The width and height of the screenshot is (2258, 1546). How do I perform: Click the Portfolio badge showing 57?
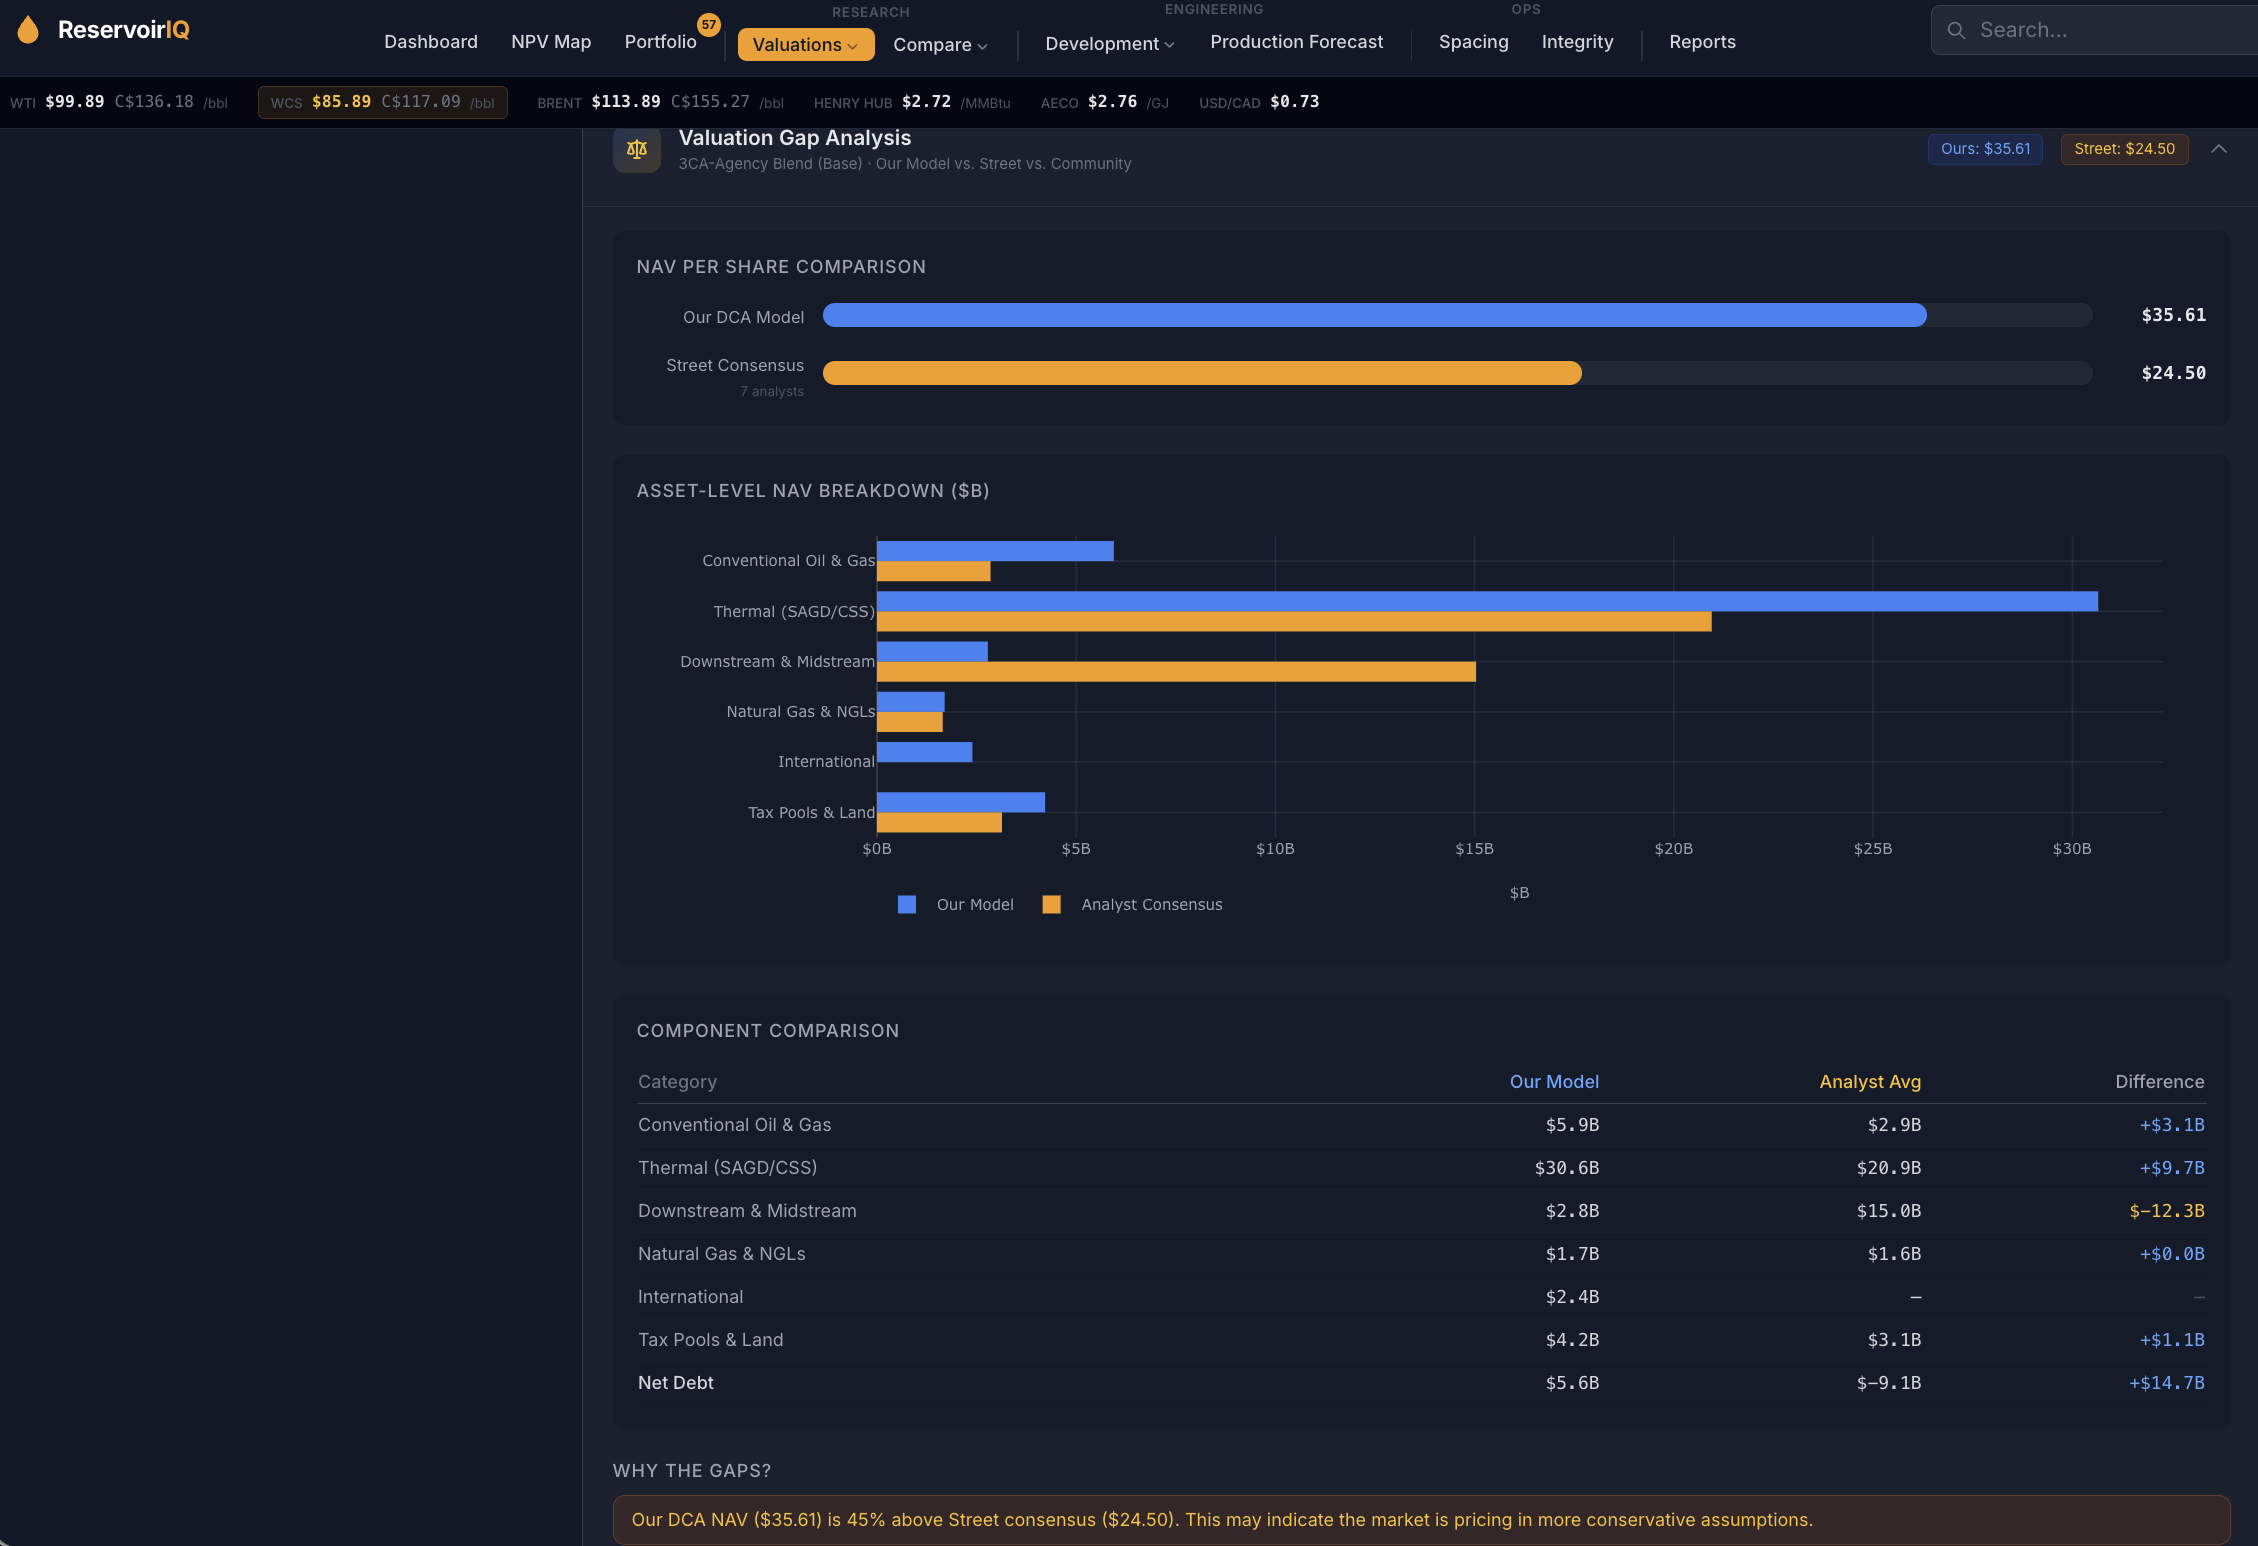click(708, 24)
